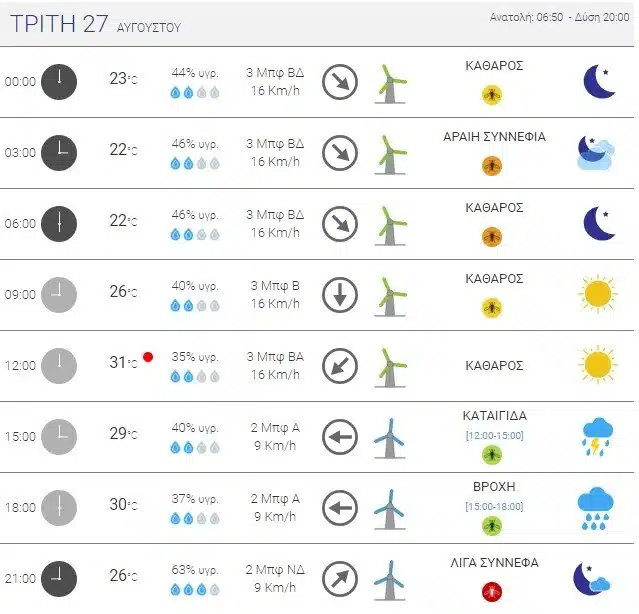Click the gray clock icon at 18:00

59,508
